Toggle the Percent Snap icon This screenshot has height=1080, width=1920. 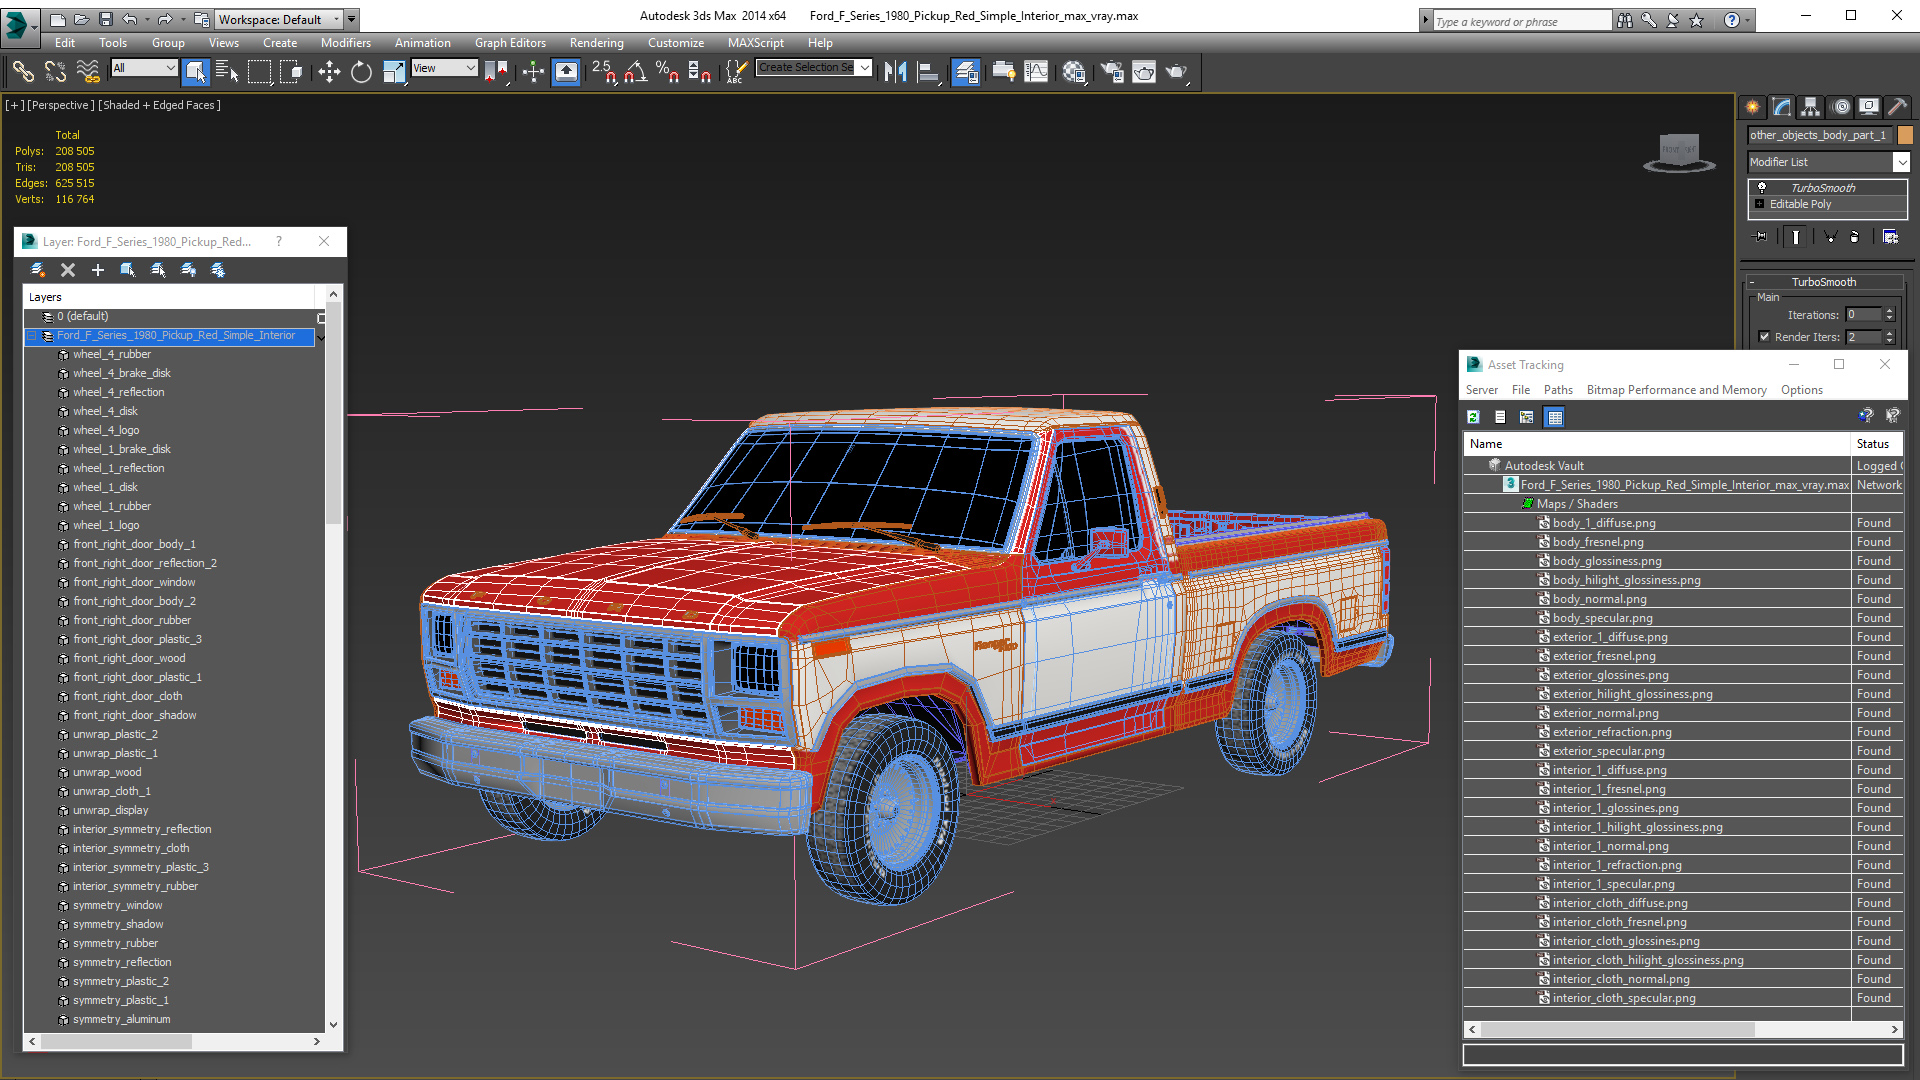click(x=667, y=71)
